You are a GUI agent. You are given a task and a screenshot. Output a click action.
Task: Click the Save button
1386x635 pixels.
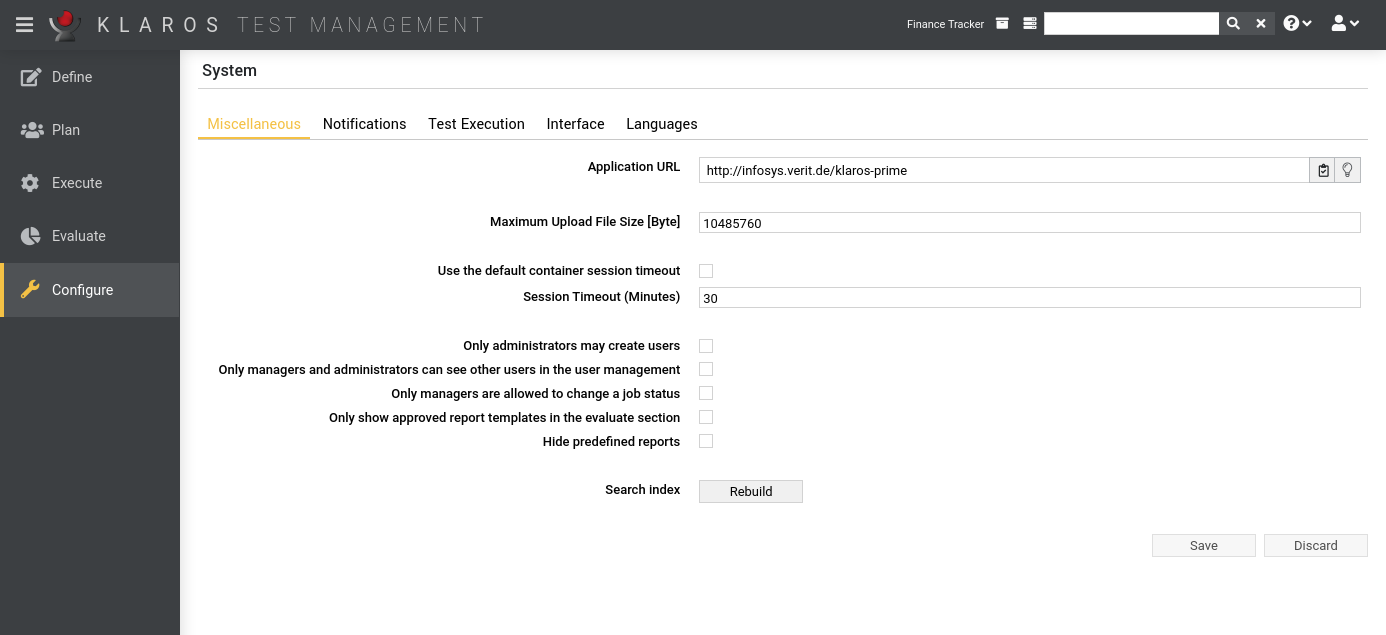[x=1203, y=545]
